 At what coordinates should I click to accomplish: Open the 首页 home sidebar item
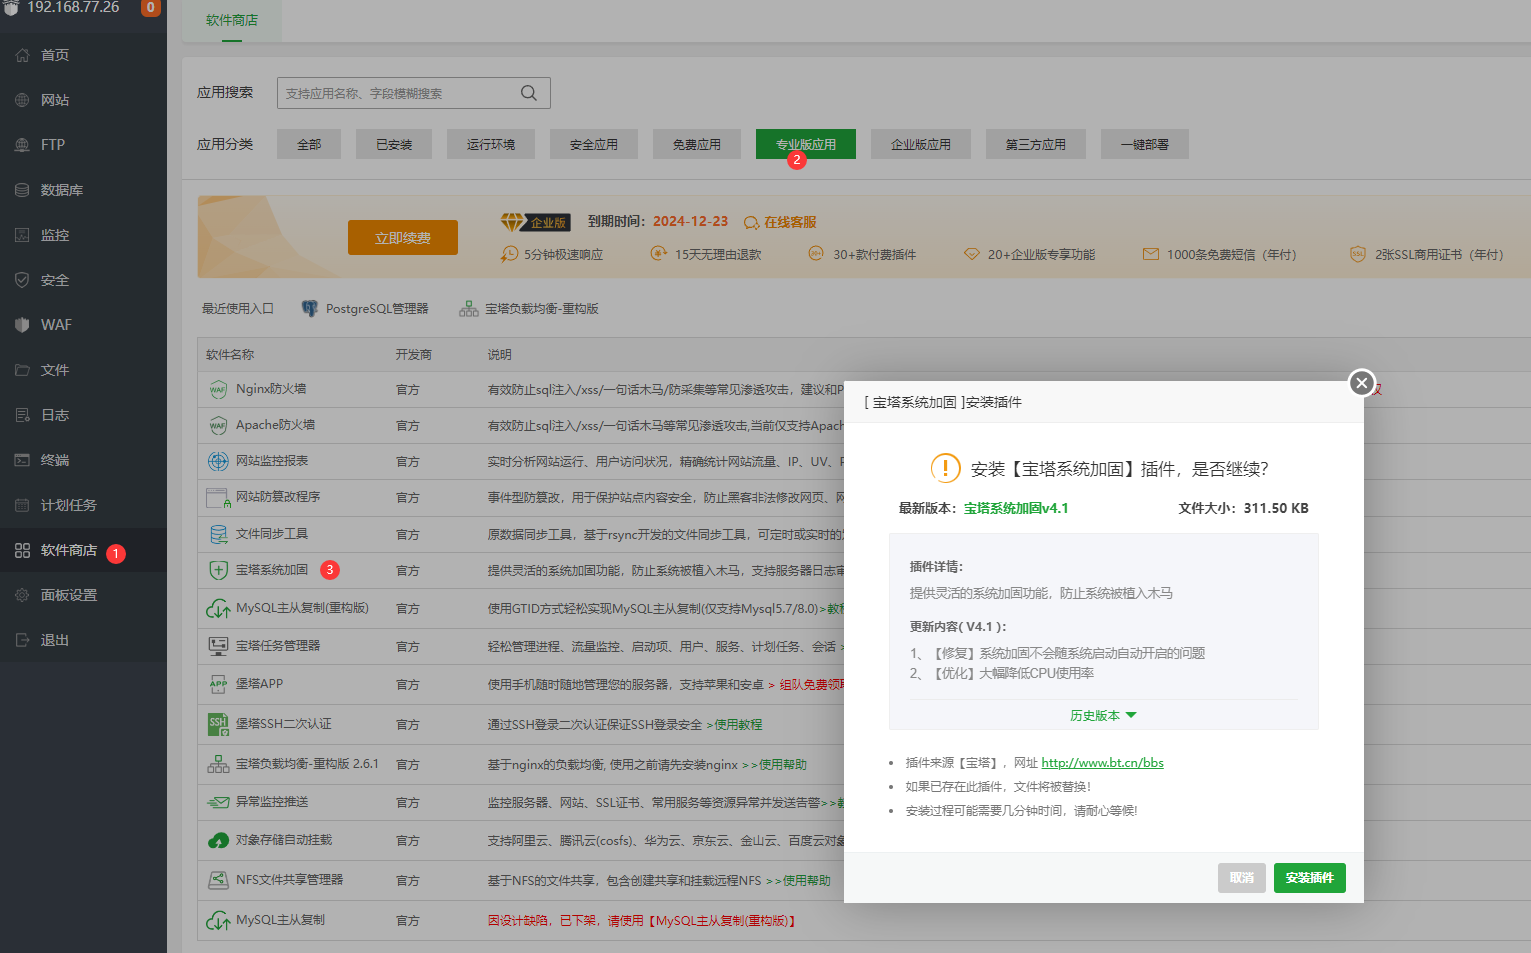point(83,55)
